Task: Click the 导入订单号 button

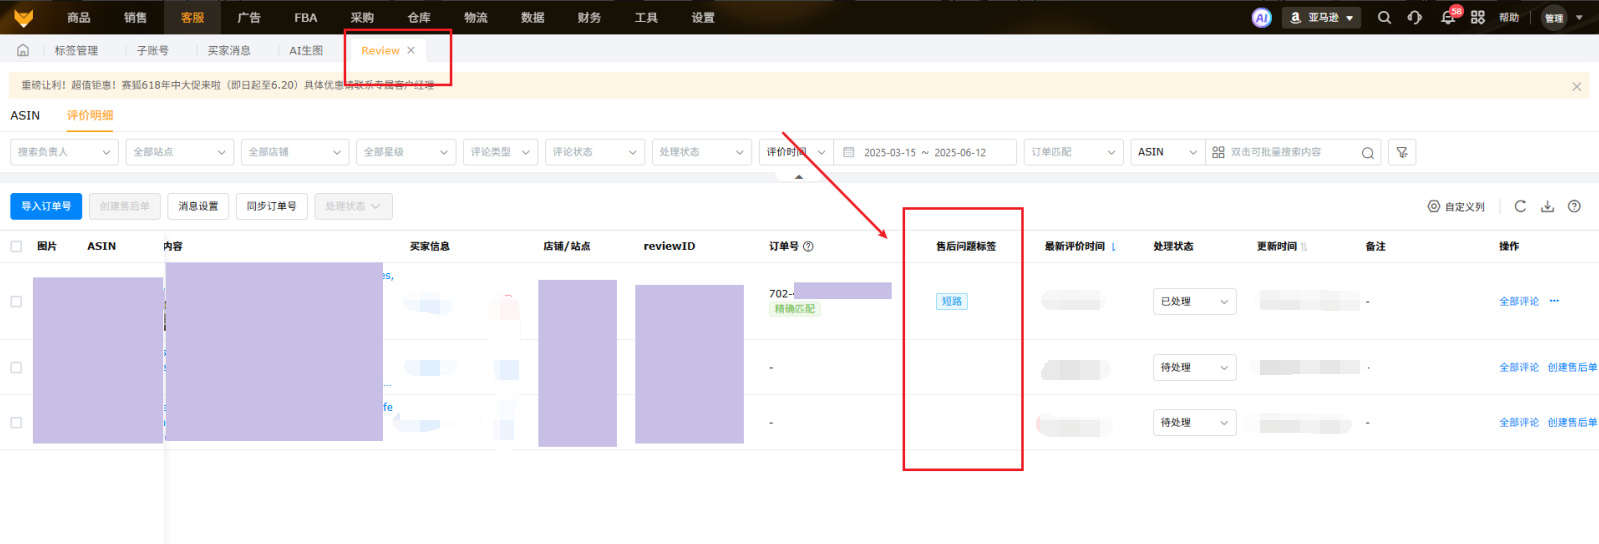Action: pos(46,206)
